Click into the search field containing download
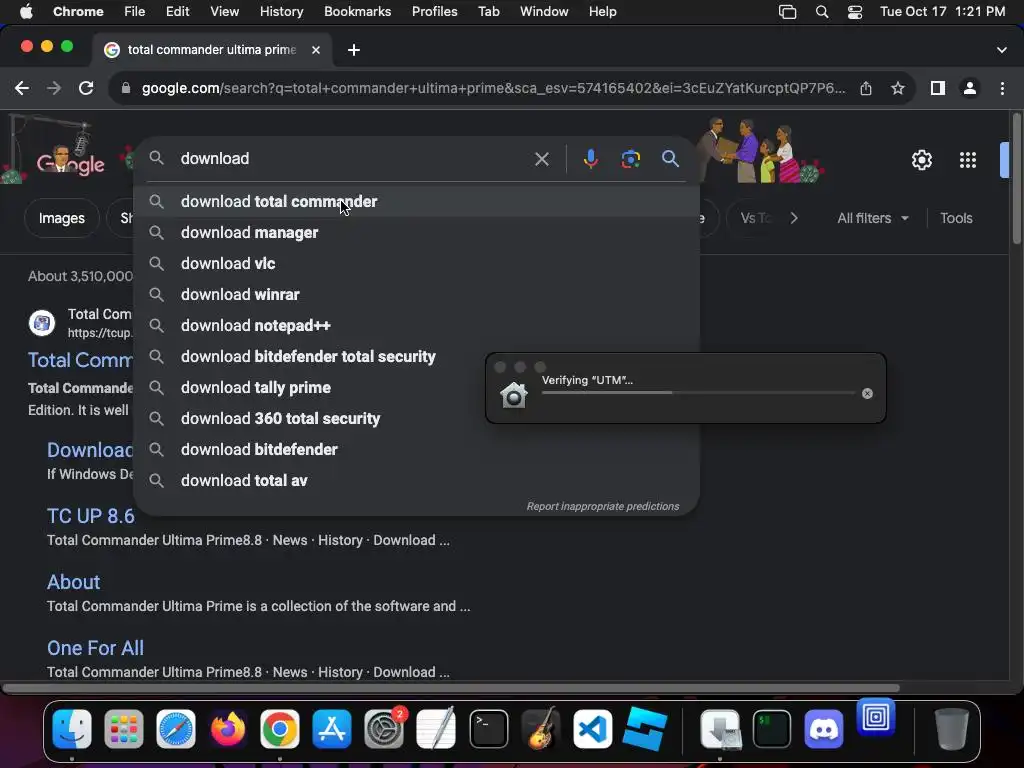 353,159
